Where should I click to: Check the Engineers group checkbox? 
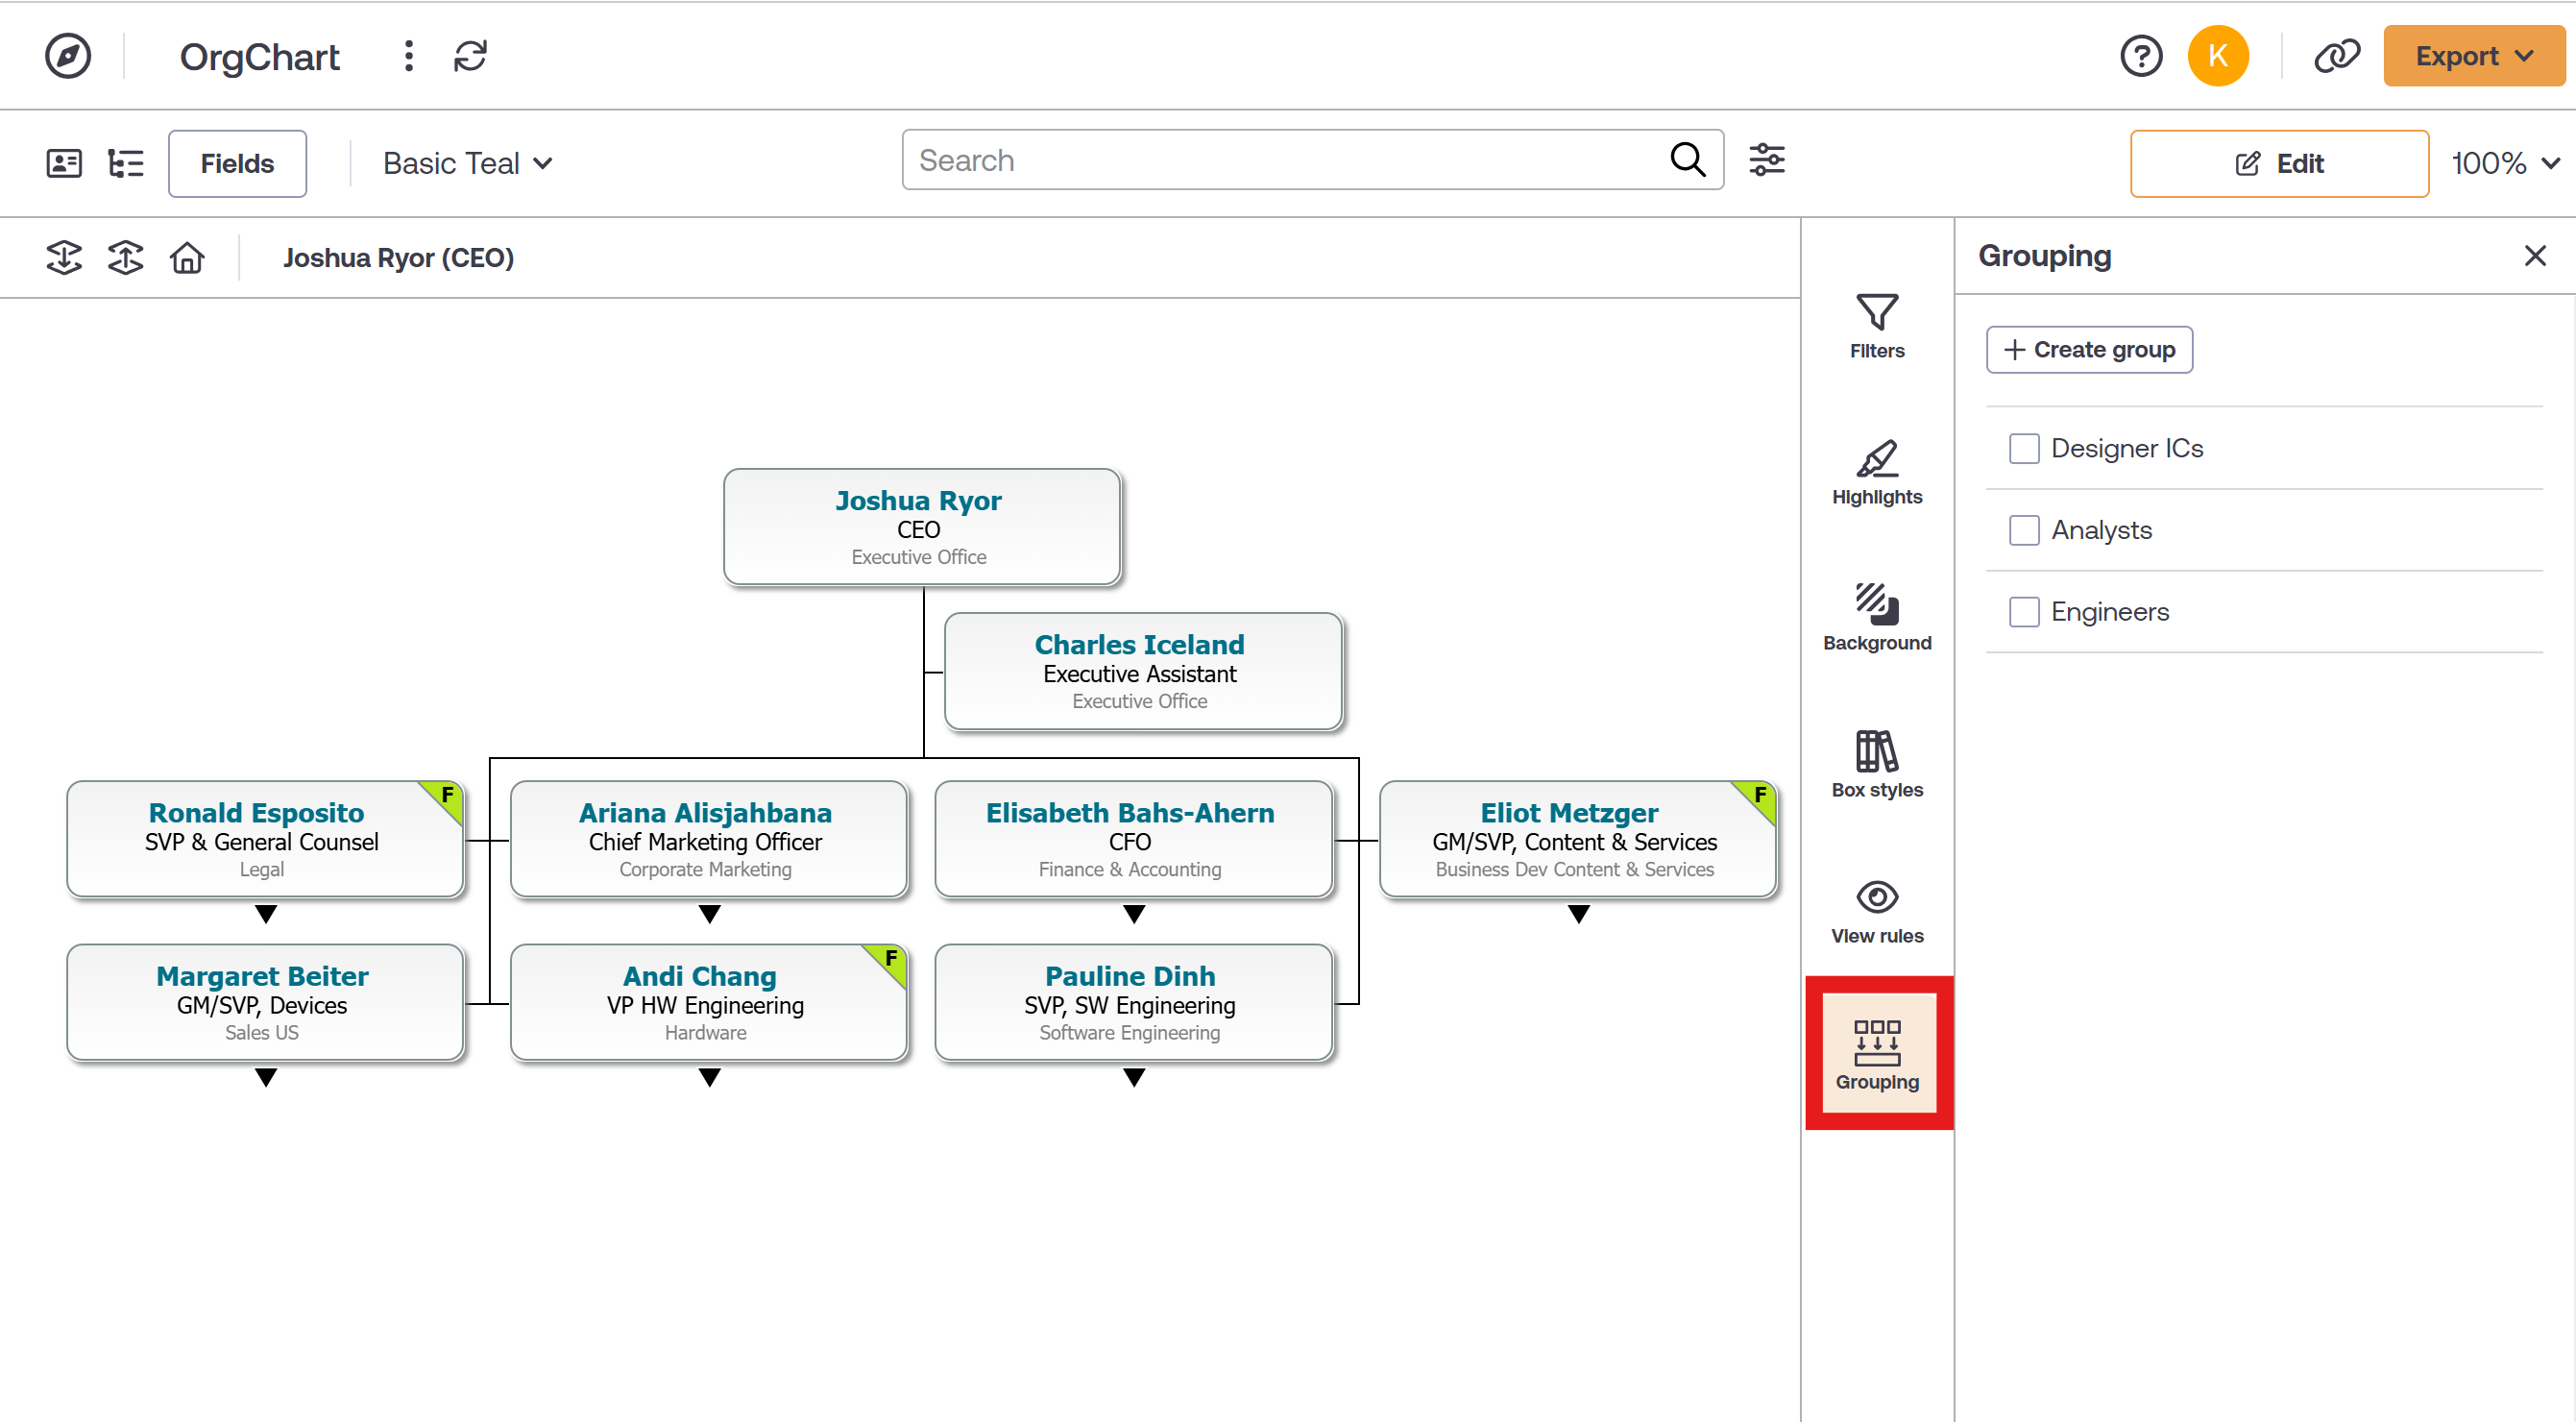[2025, 611]
